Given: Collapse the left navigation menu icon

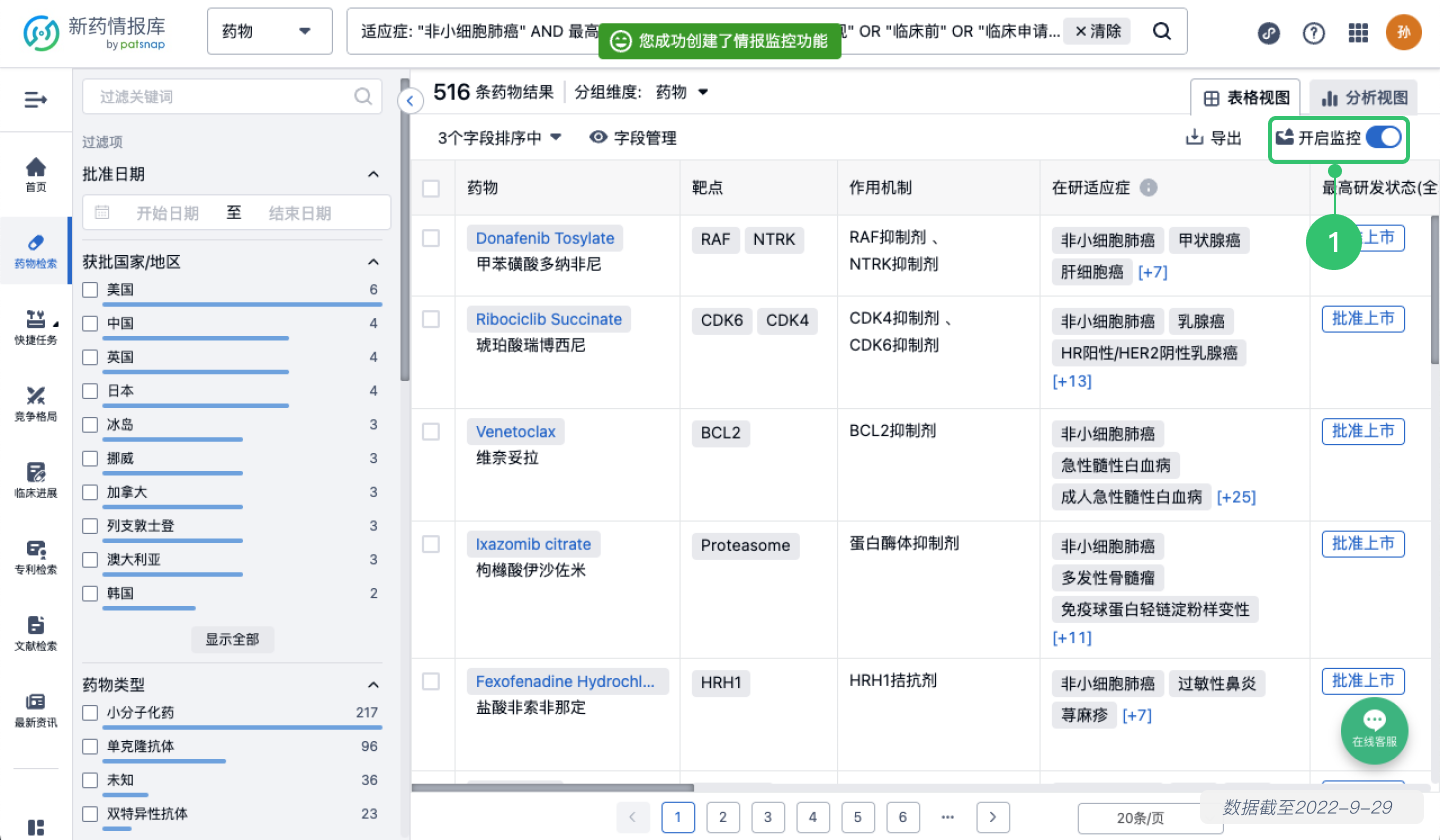Looking at the screenshot, I should [36, 99].
